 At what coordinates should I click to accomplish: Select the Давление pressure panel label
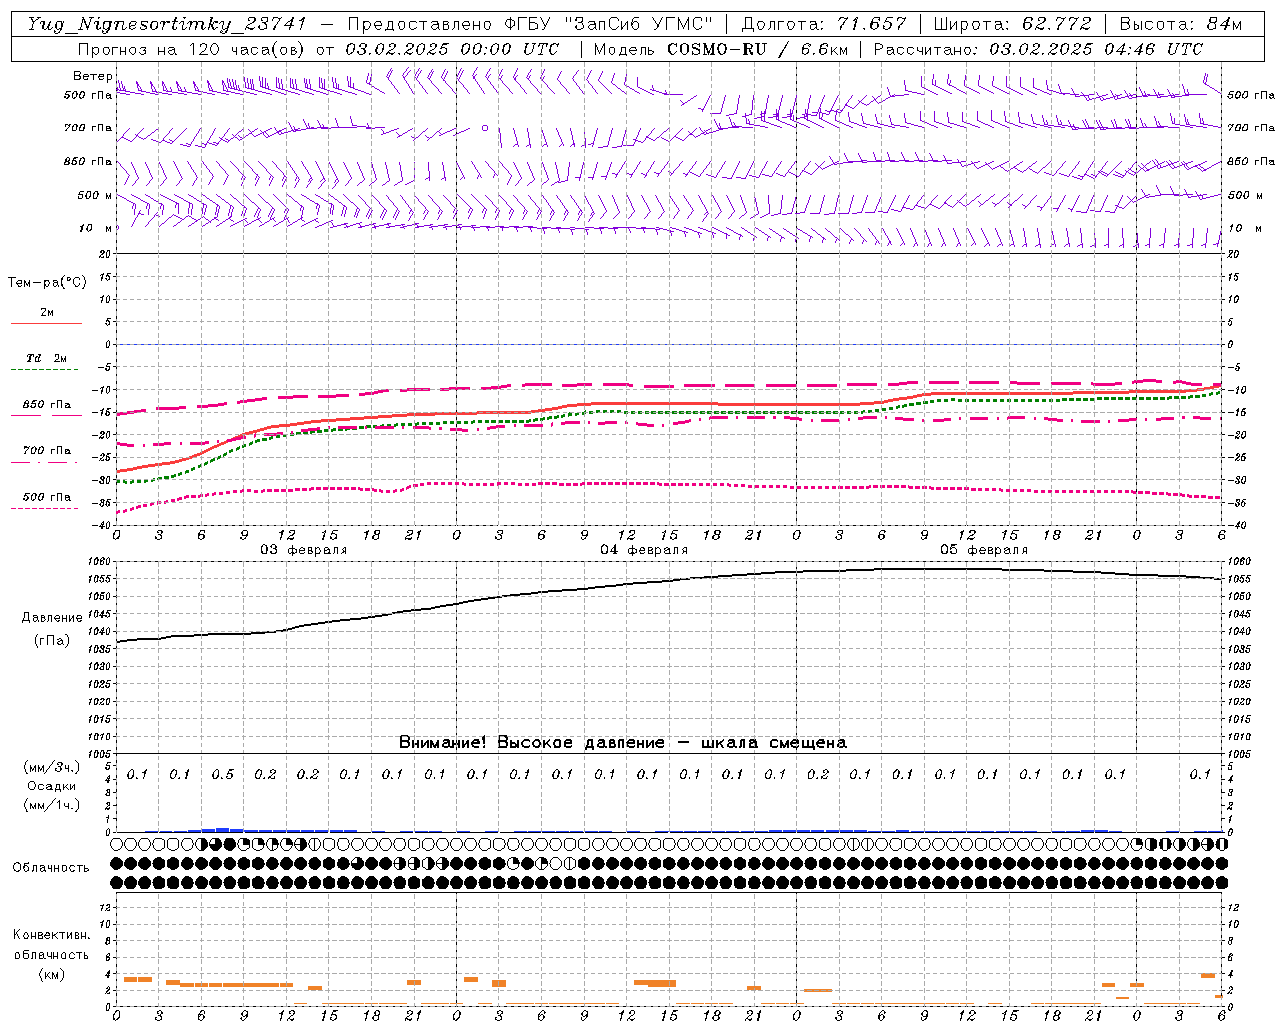pos(52,618)
